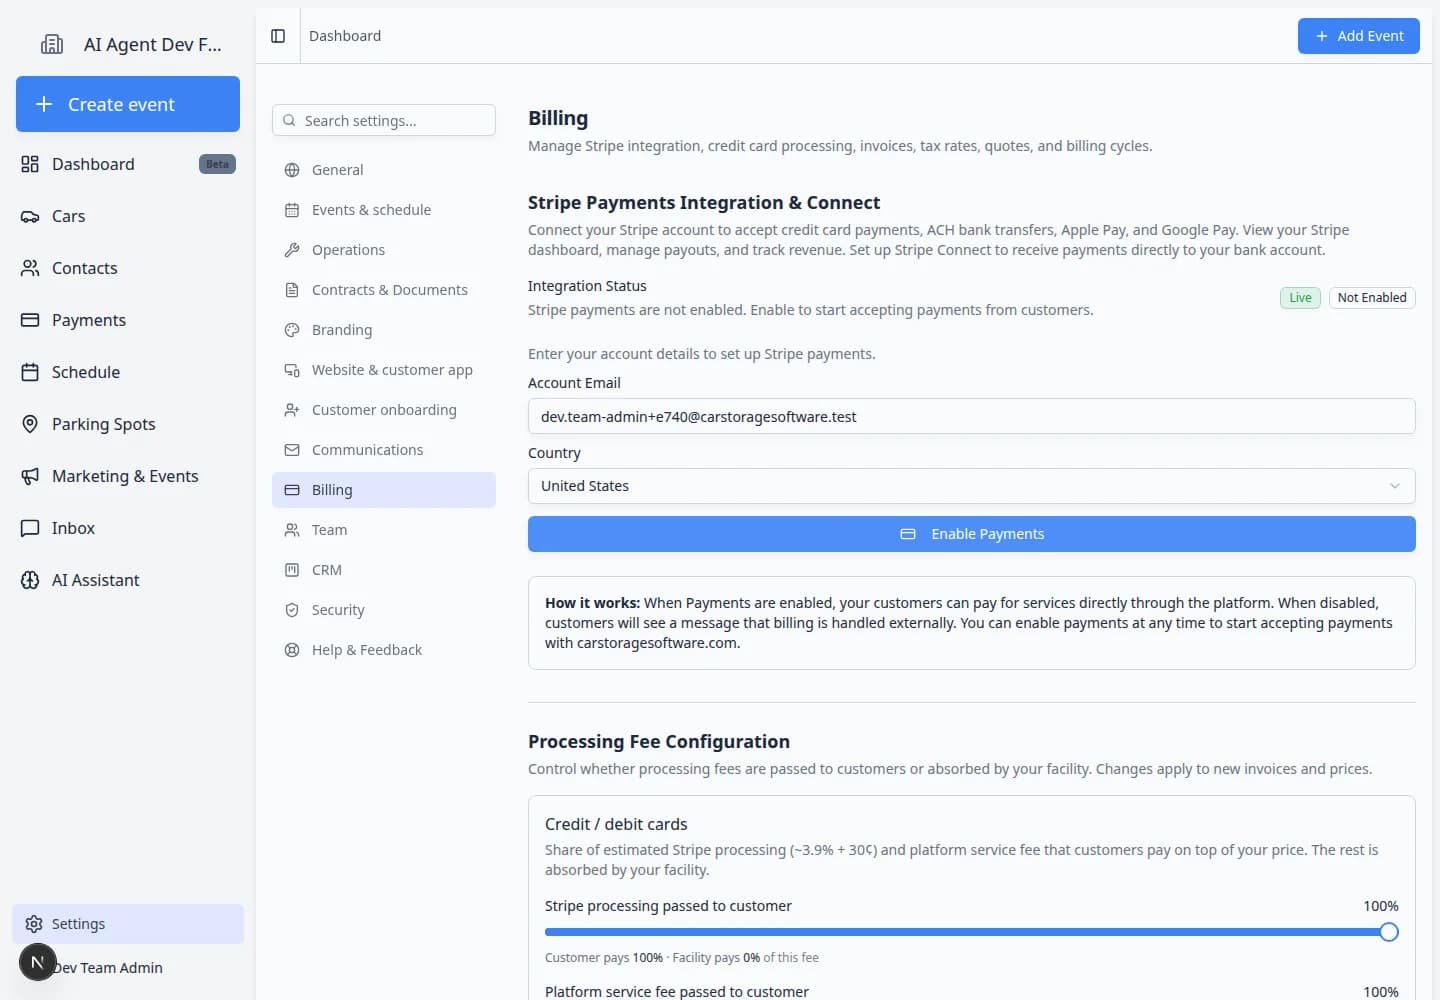Click the Beta badge next to Dashboard
This screenshot has width=1440, height=1000.
(x=217, y=164)
